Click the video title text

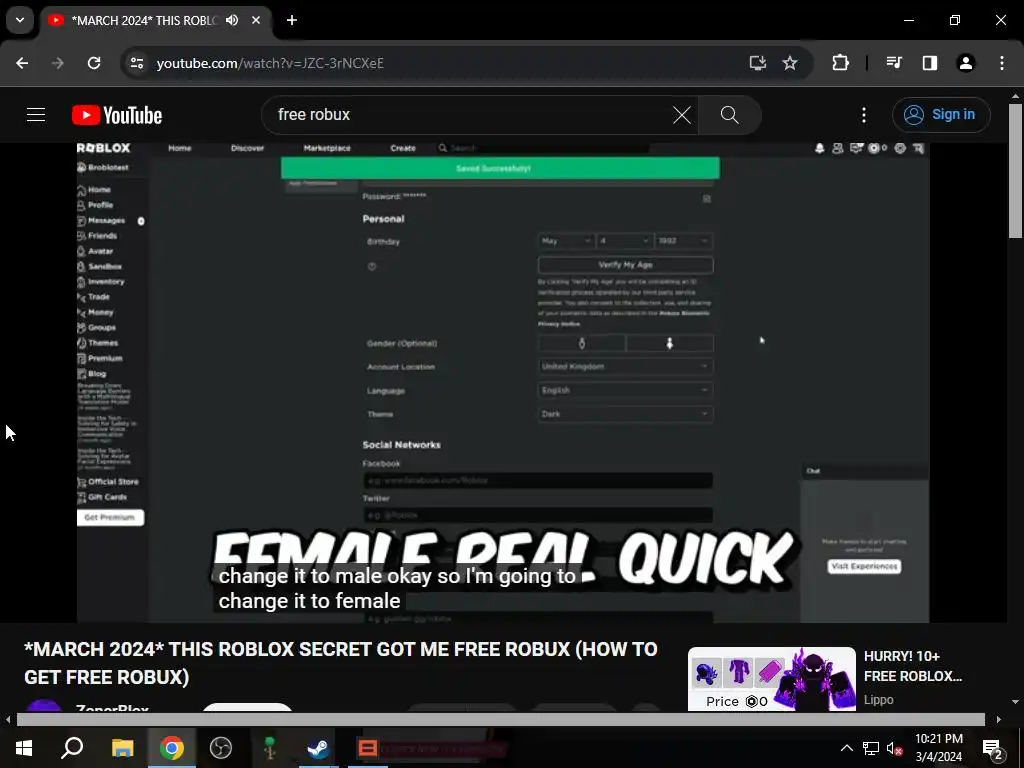pos(340,663)
